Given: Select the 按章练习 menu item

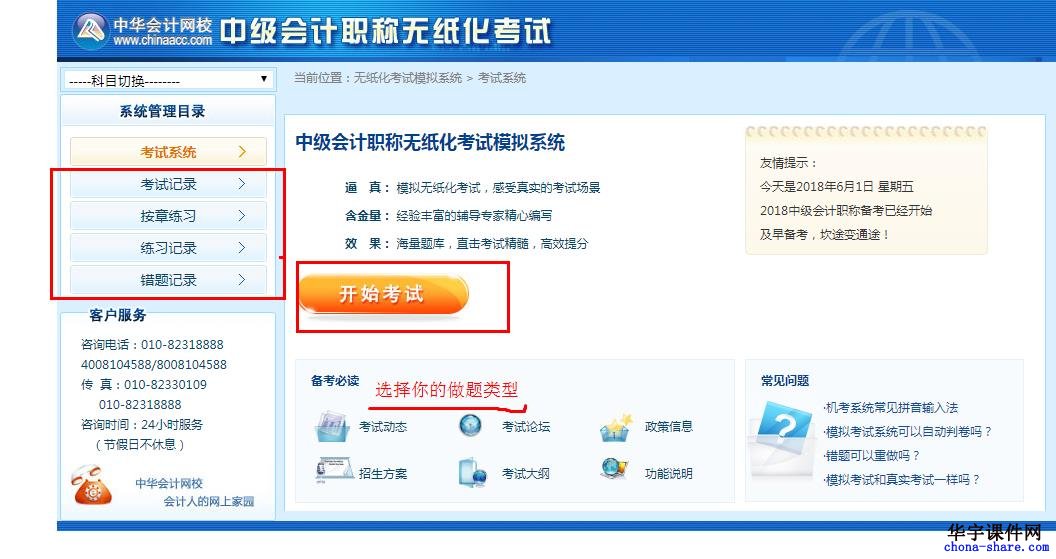Looking at the screenshot, I should [x=168, y=216].
